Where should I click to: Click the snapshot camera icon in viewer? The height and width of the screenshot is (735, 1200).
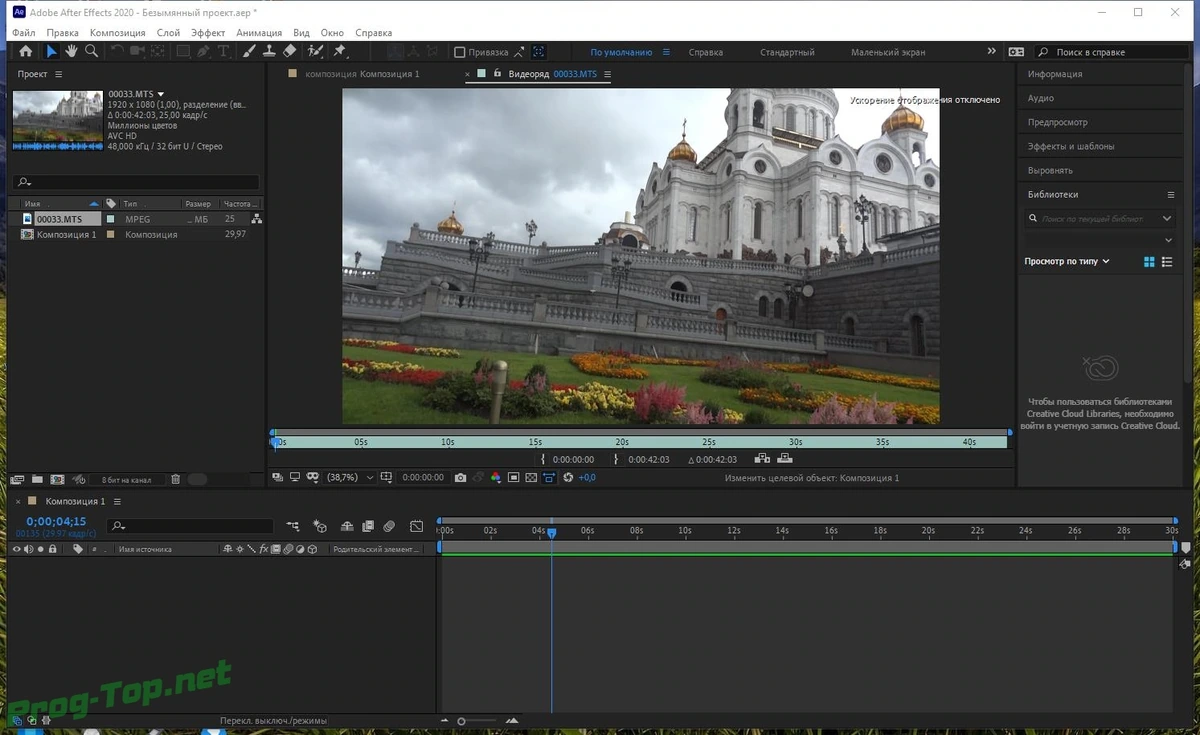(x=460, y=478)
